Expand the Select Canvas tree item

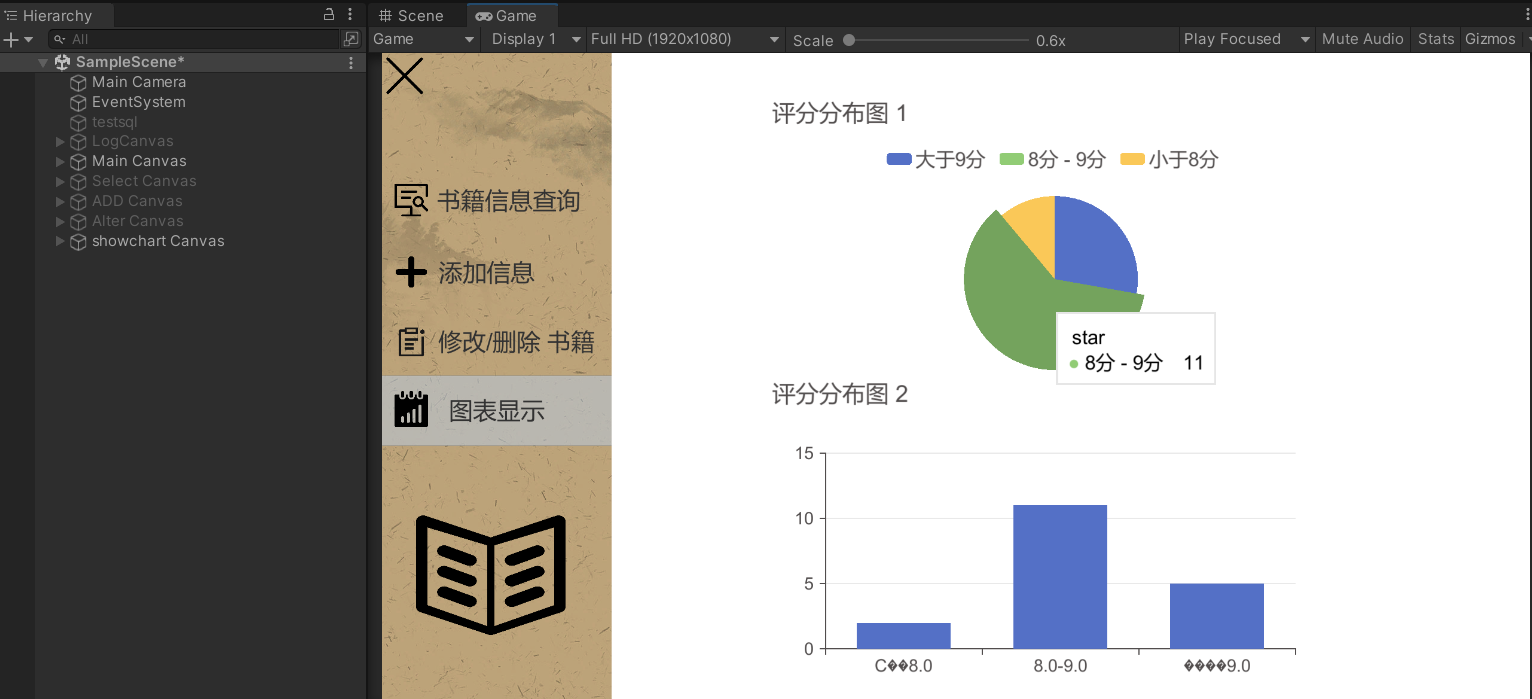point(60,181)
